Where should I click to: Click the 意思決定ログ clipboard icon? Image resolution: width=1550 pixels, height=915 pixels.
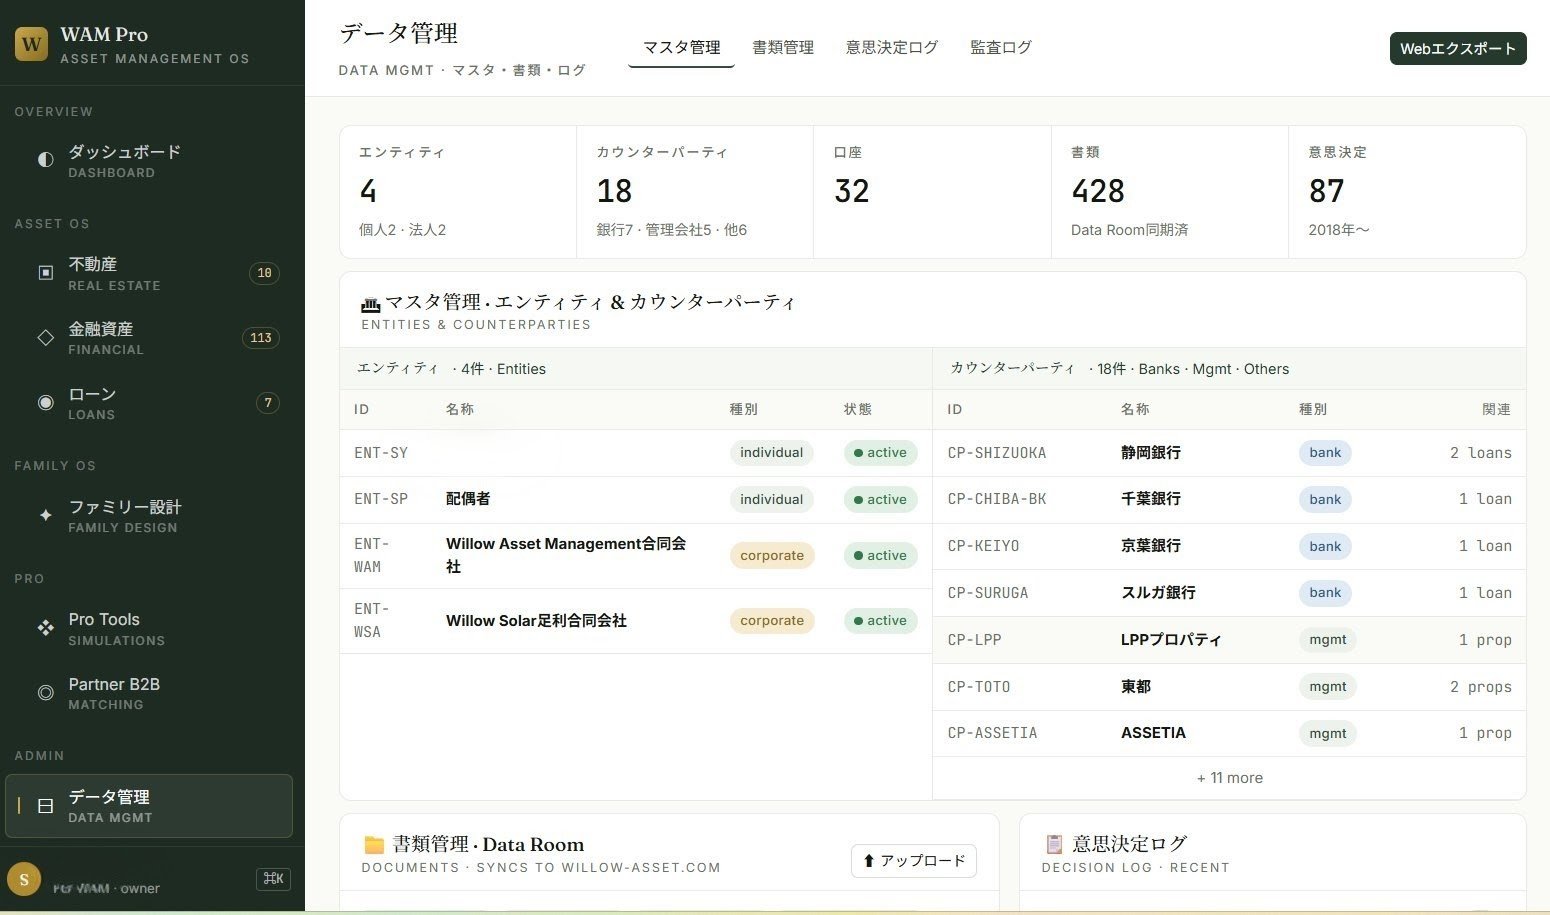click(1053, 843)
